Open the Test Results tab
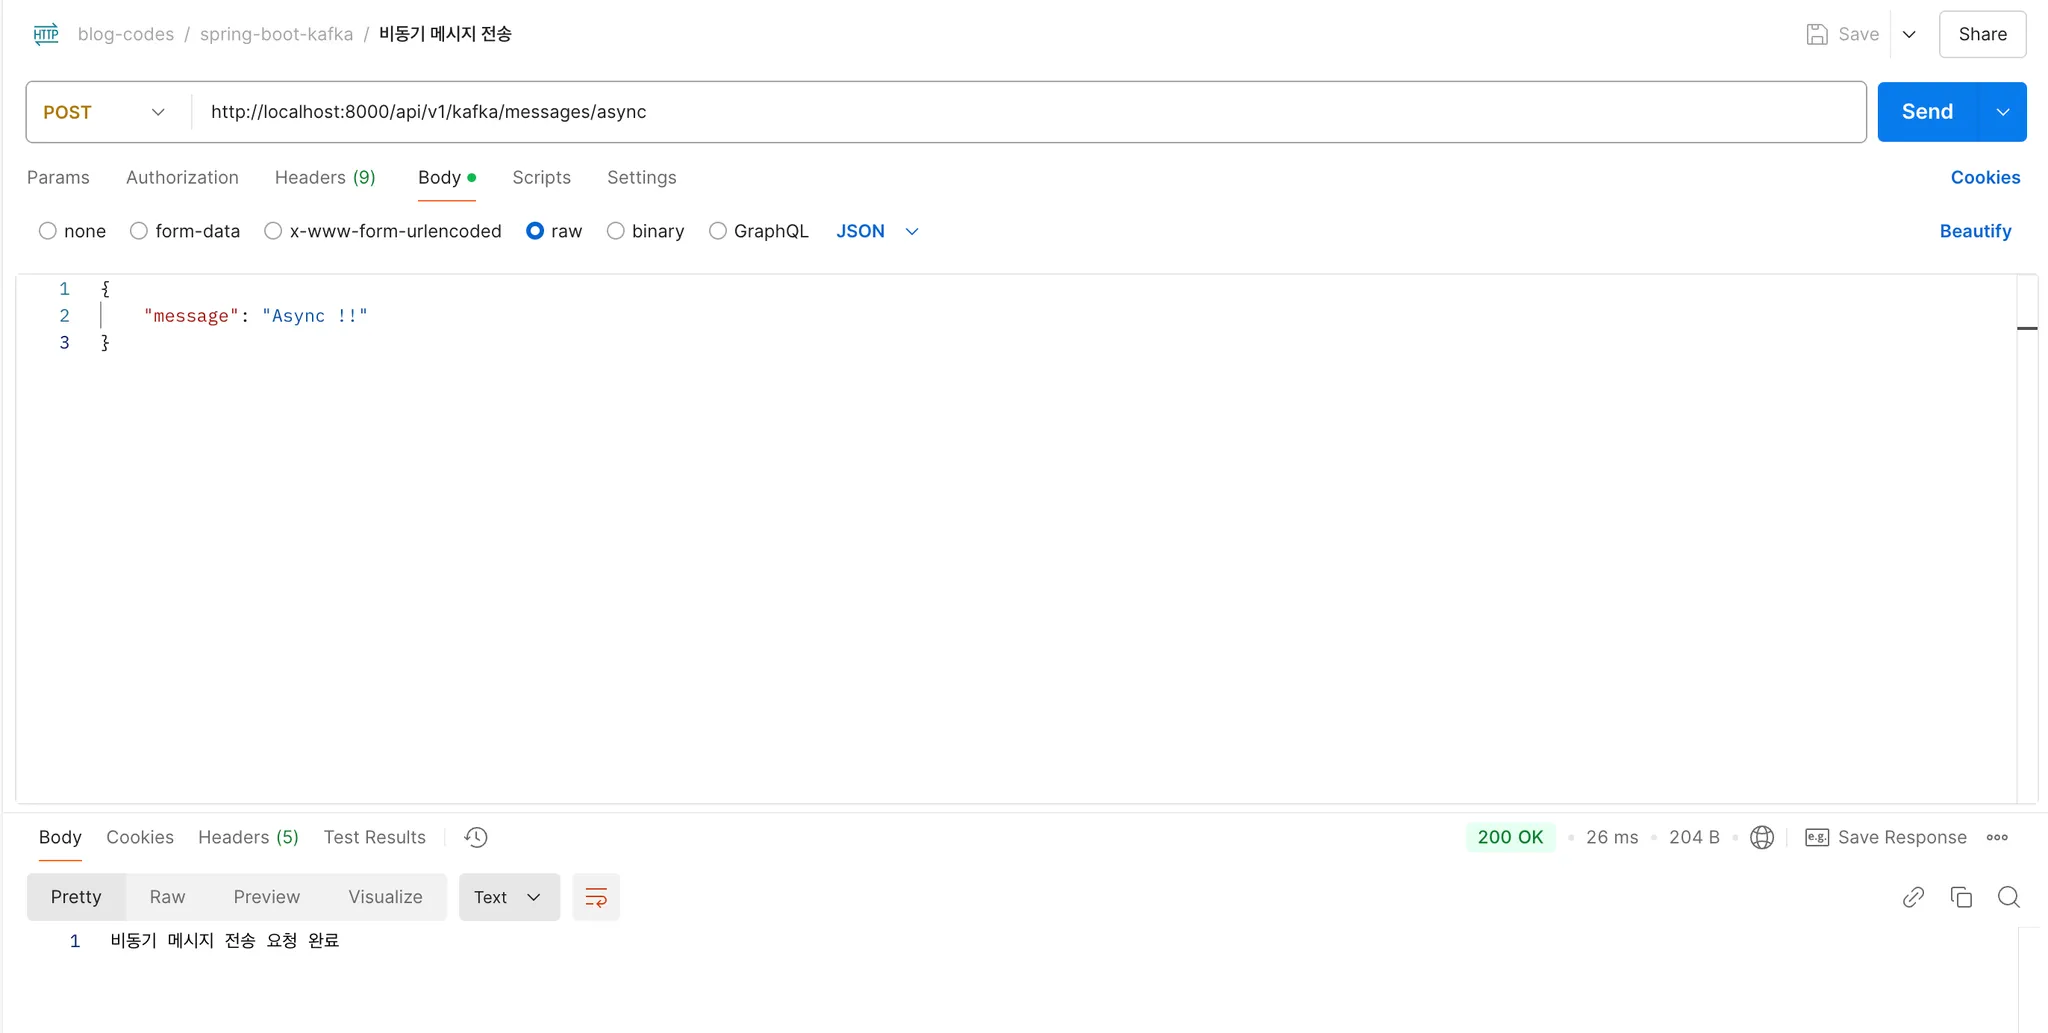This screenshot has height=1033, width=2048. pyautogui.click(x=374, y=837)
